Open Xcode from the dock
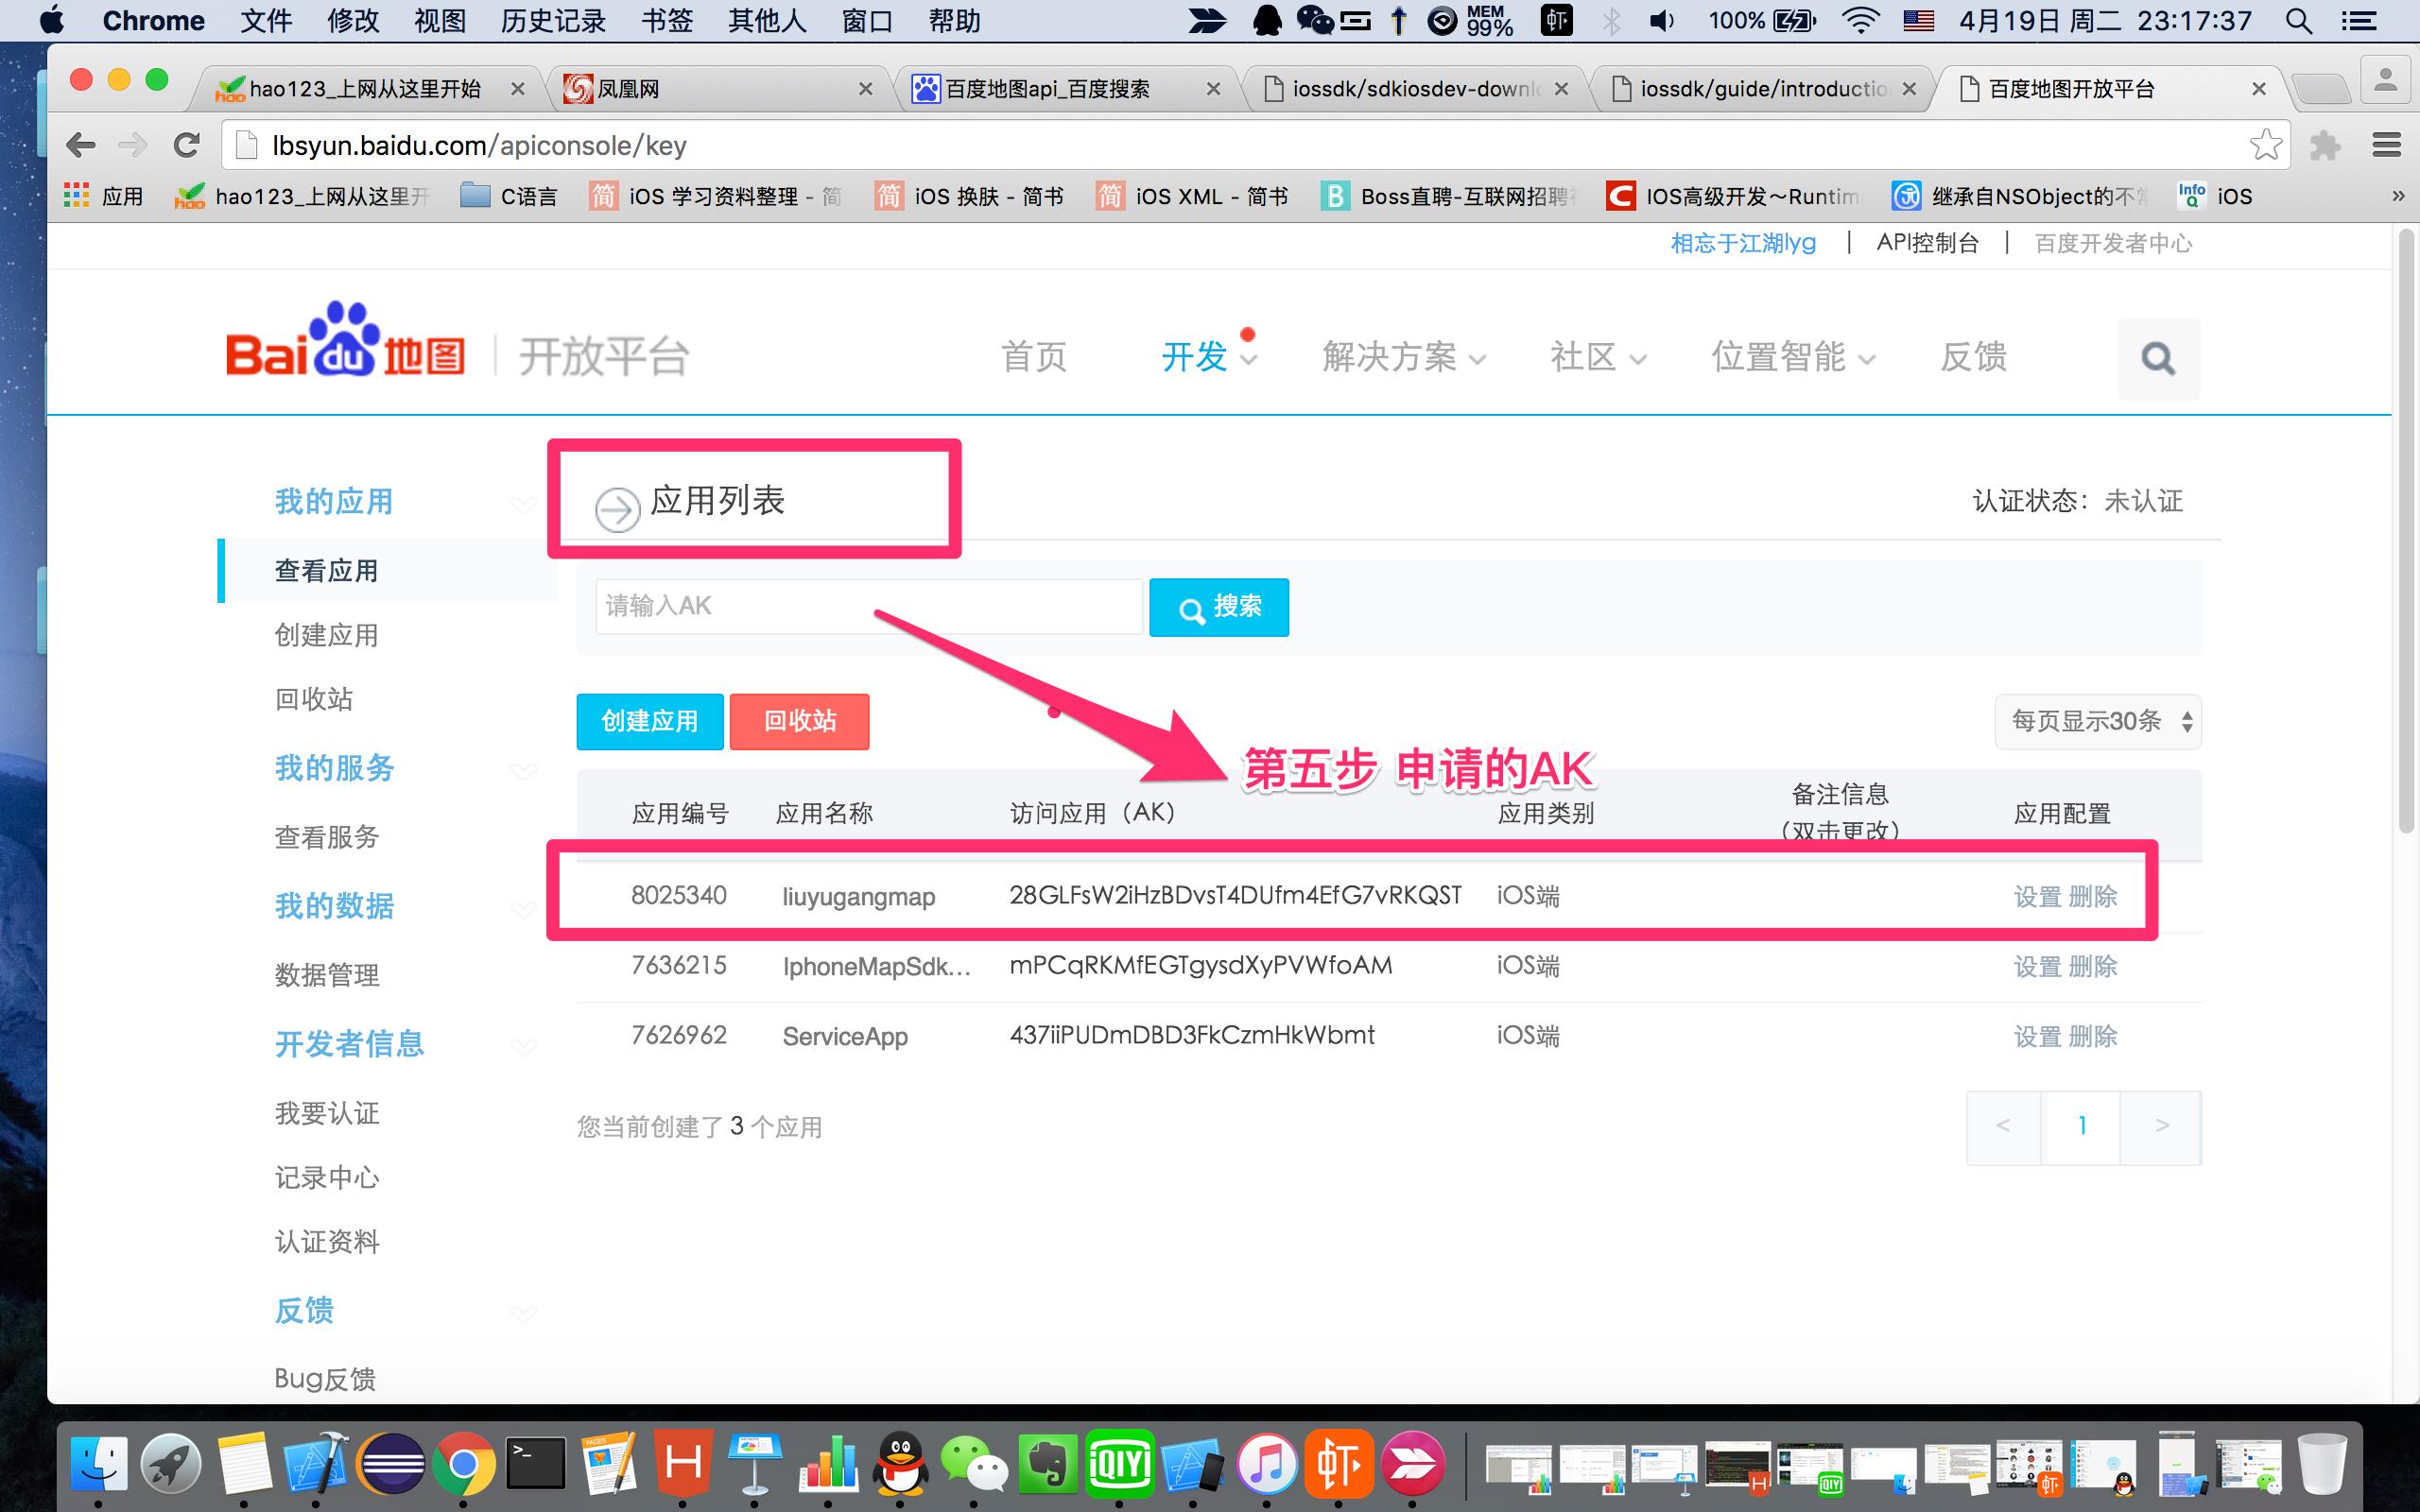The image size is (2420, 1512). coord(317,1466)
